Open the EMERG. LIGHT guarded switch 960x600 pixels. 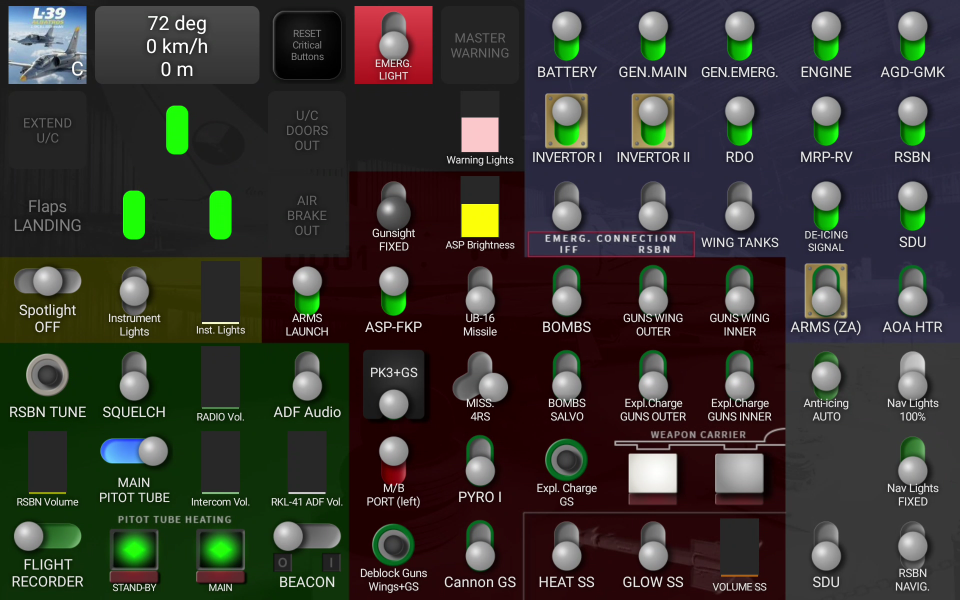tap(393, 40)
